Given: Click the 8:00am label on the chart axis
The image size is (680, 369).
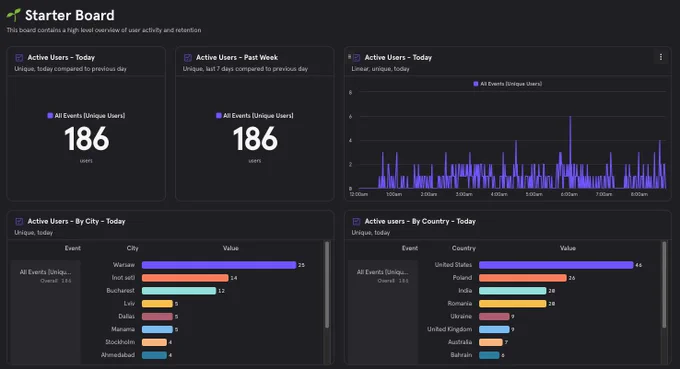Looking at the screenshot, I should pos(639,194).
